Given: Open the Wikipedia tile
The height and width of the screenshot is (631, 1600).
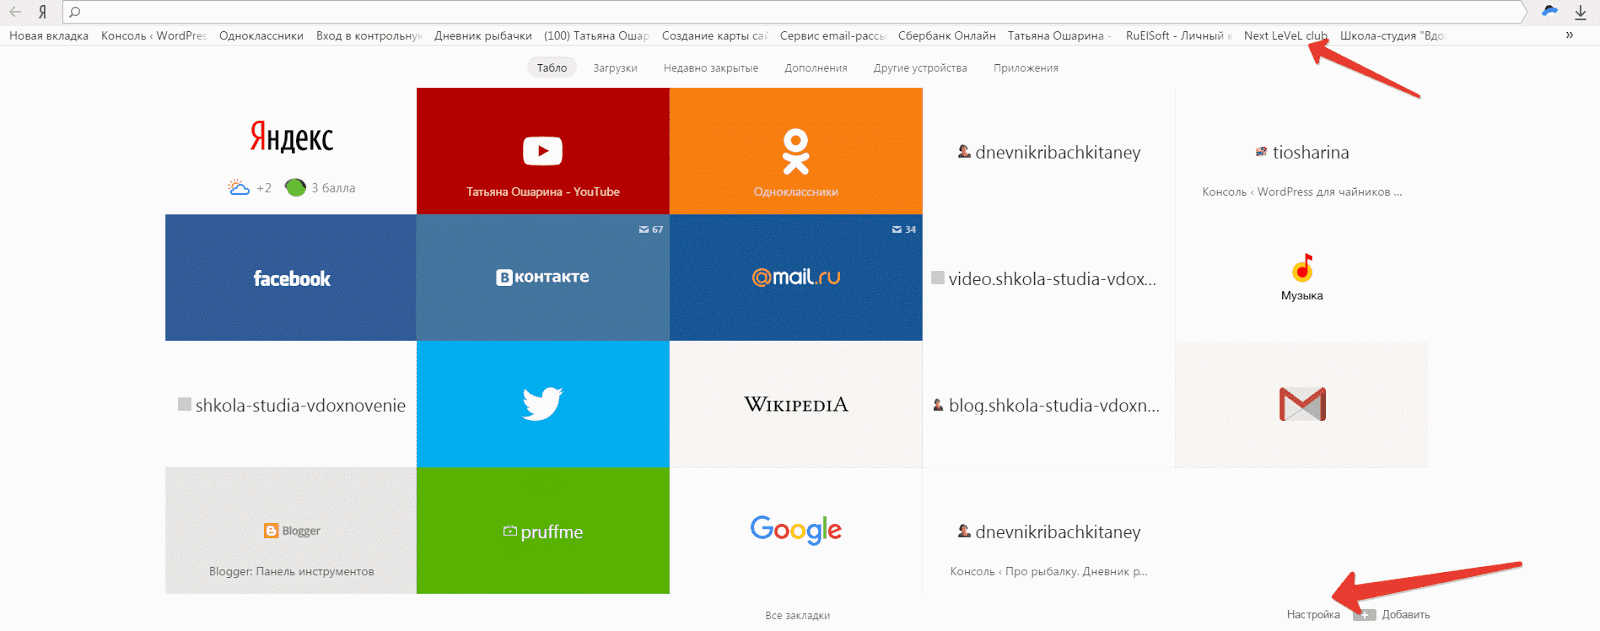Looking at the screenshot, I should (796, 404).
